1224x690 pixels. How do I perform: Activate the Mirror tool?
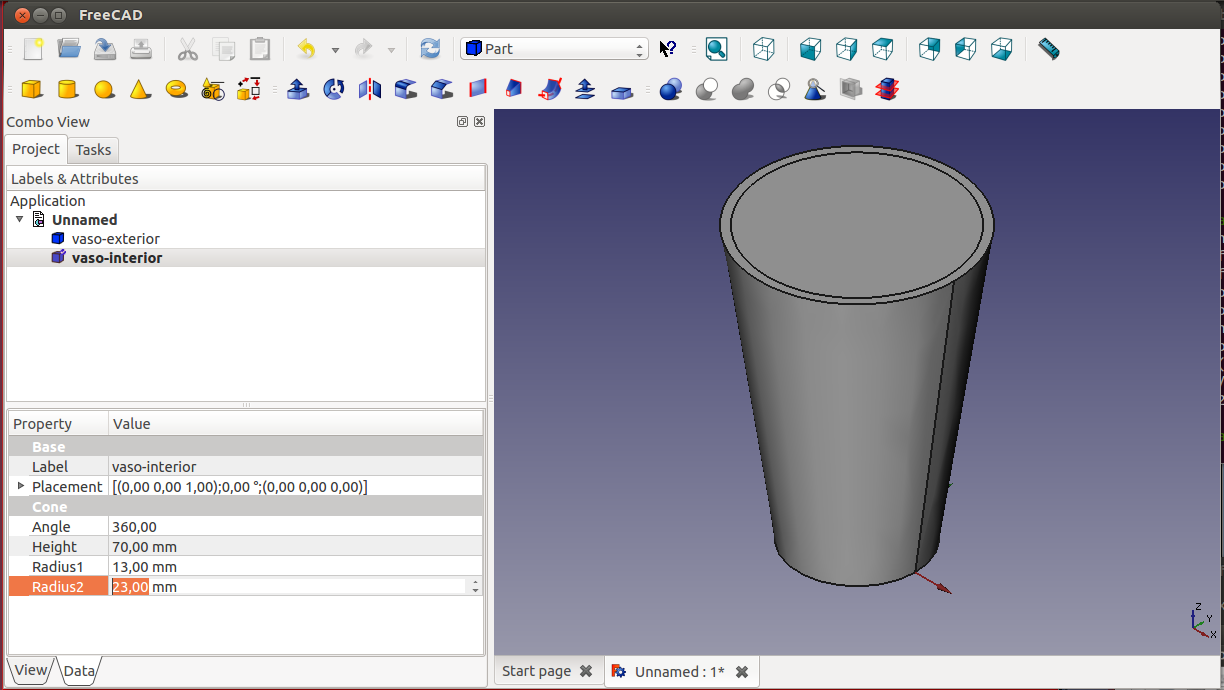pos(370,90)
